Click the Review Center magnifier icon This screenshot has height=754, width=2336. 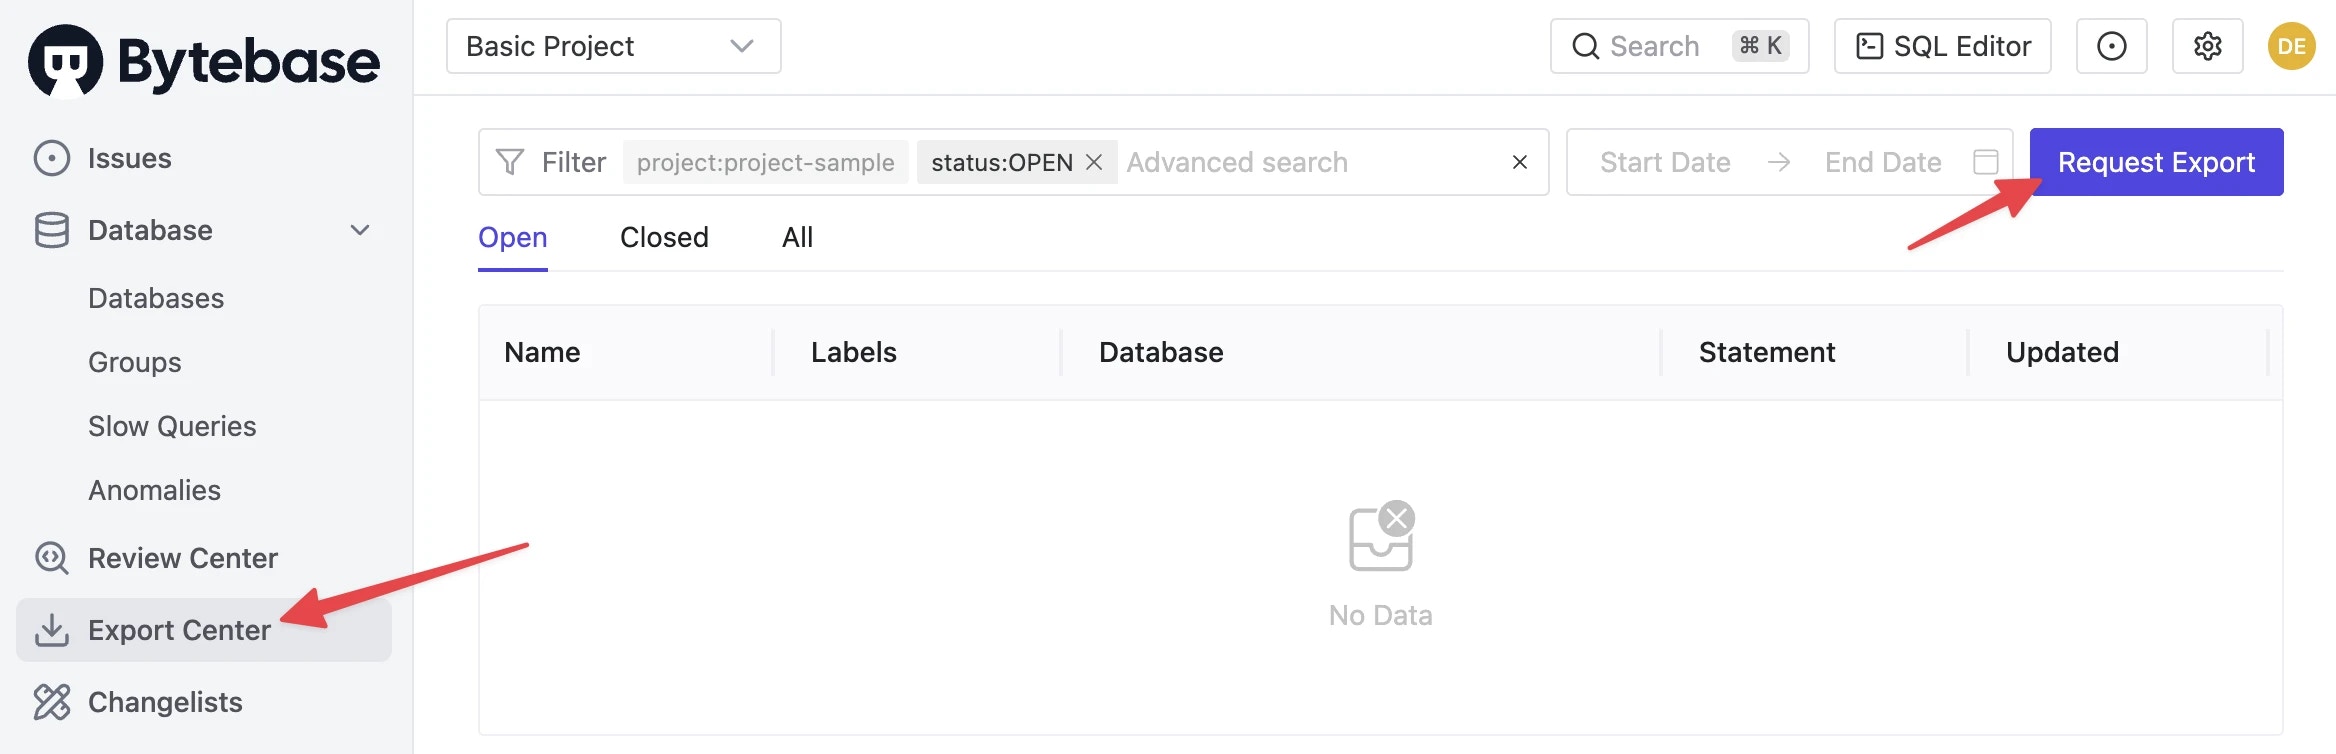click(x=52, y=558)
